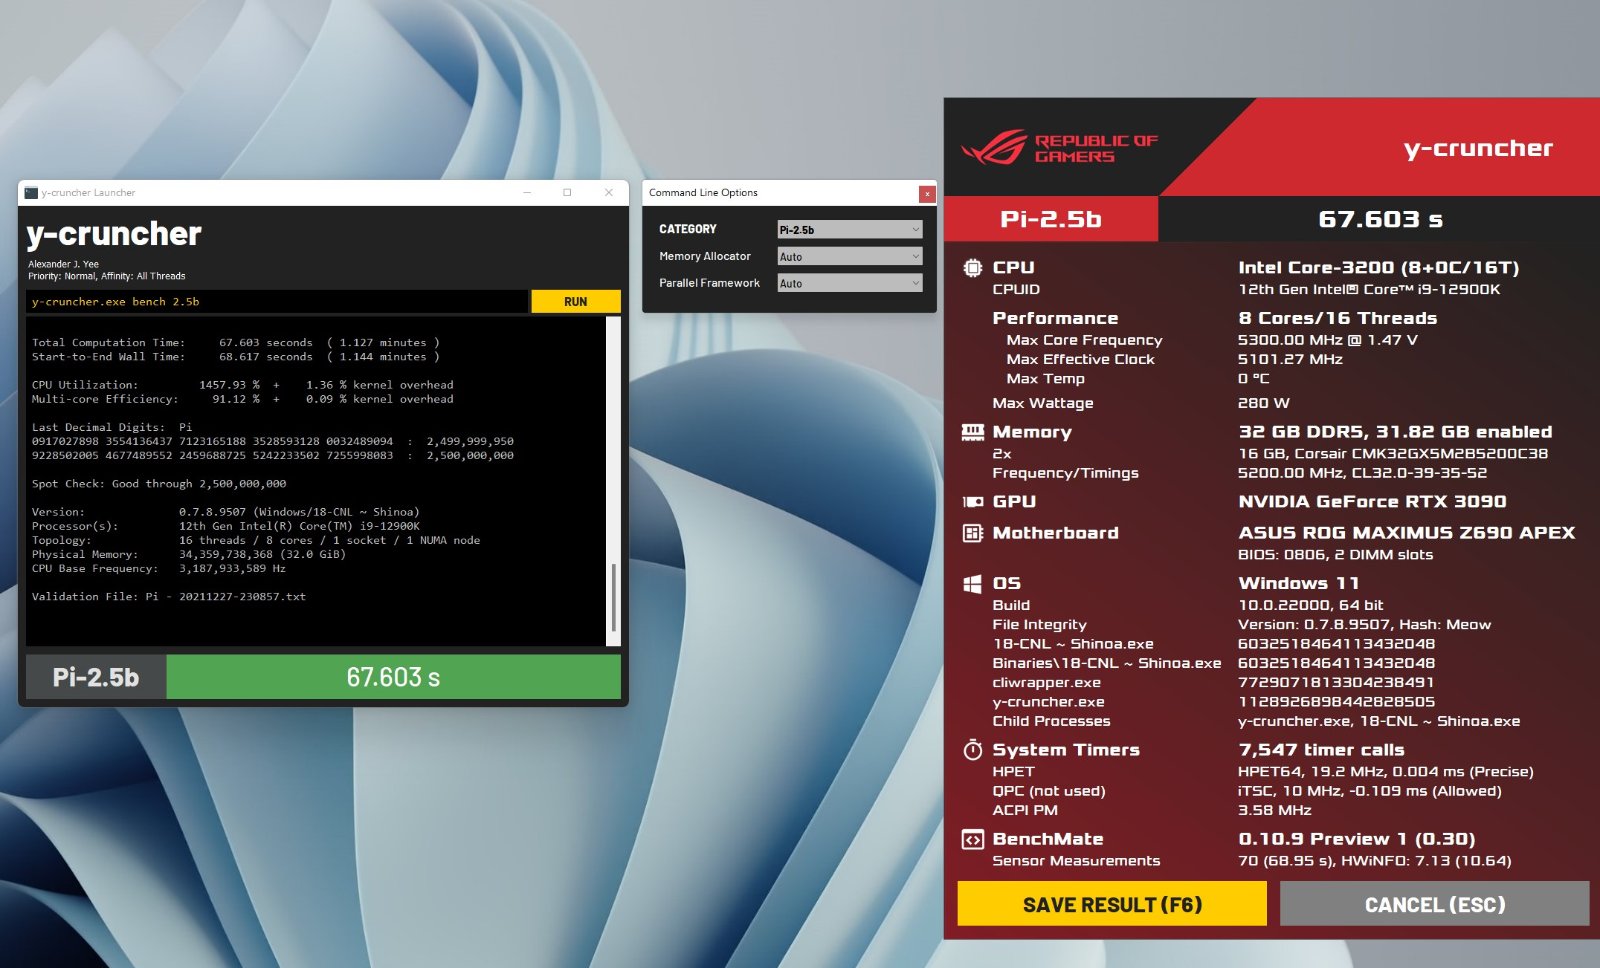Click 'Start-to-End Wall Time' console line
The height and width of the screenshot is (968, 1600).
(x=236, y=356)
